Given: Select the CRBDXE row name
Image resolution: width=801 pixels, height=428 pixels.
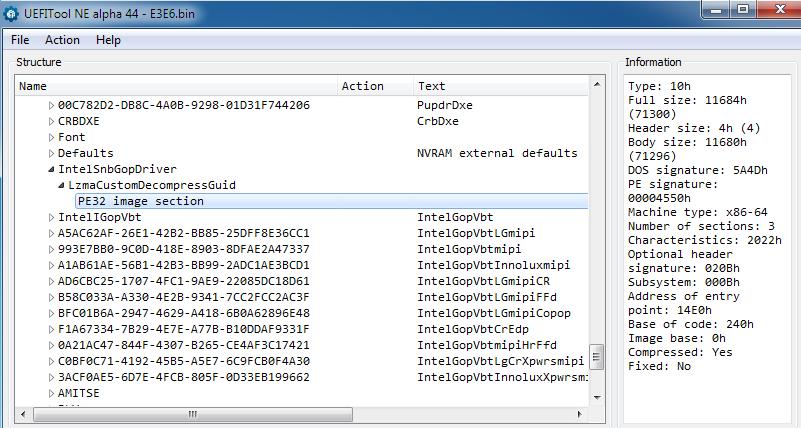Looking at the screenshot, I should coord(79,121).
